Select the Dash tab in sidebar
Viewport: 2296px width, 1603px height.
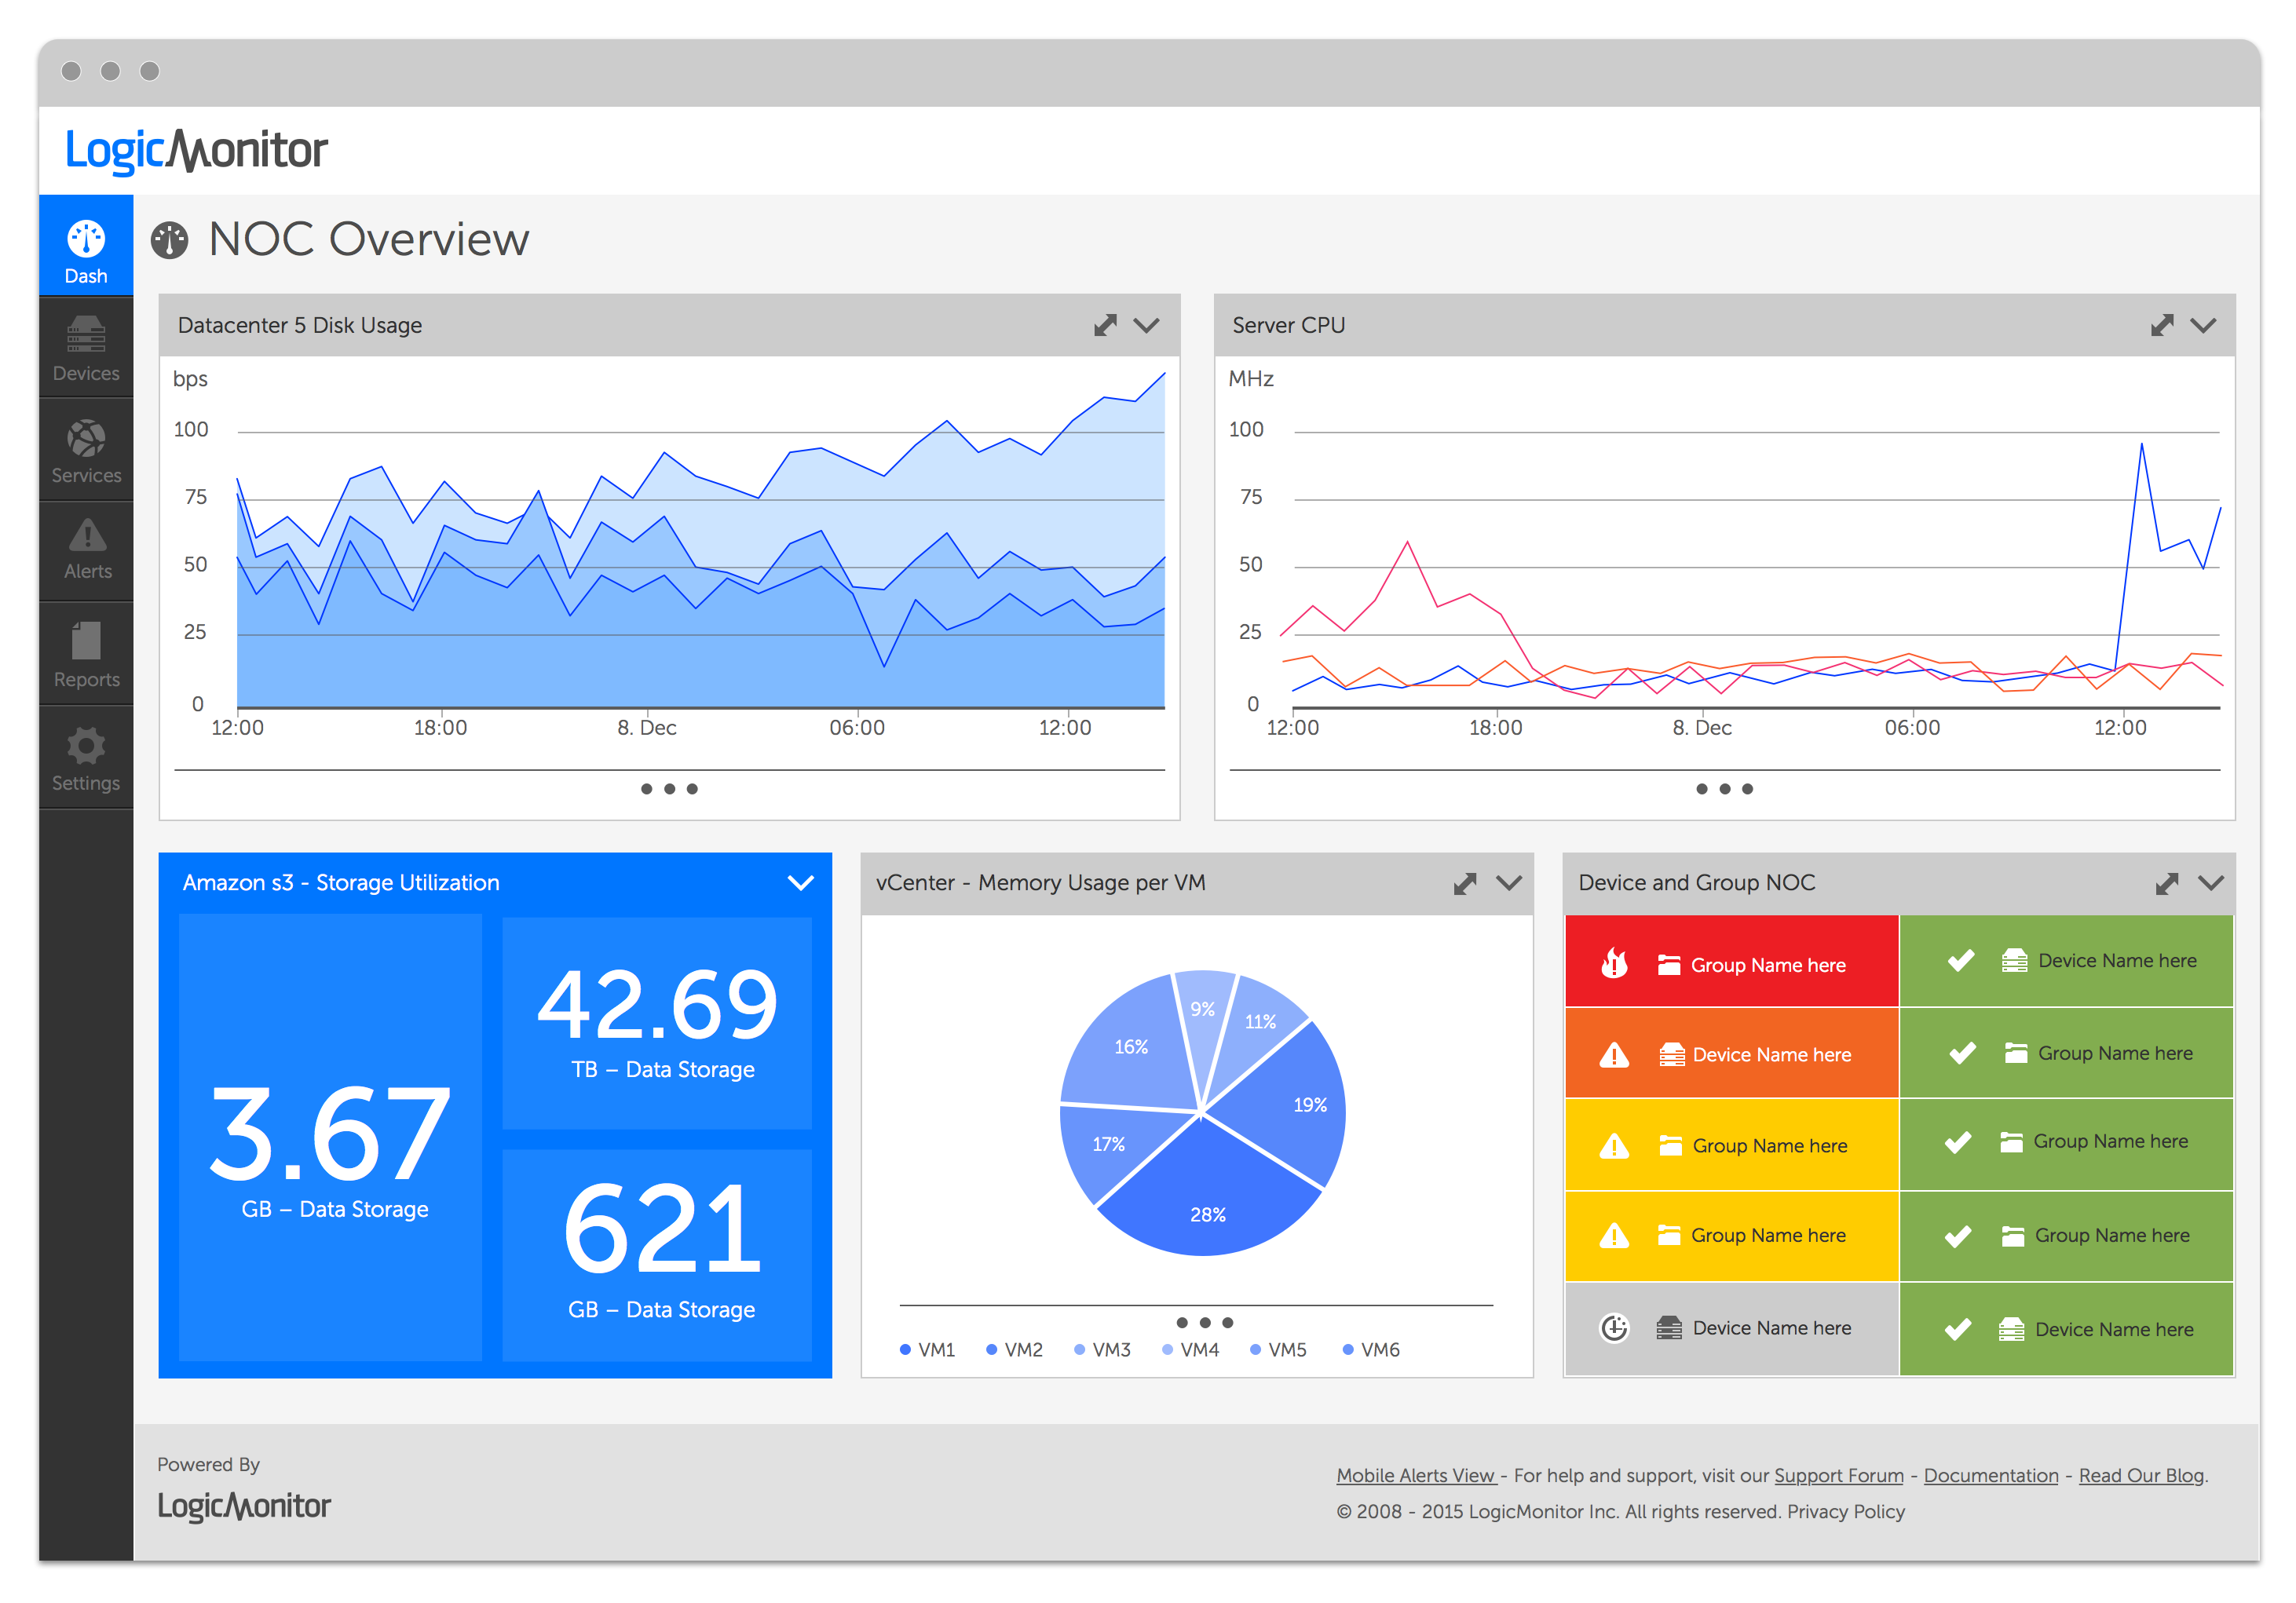point(86,246)
